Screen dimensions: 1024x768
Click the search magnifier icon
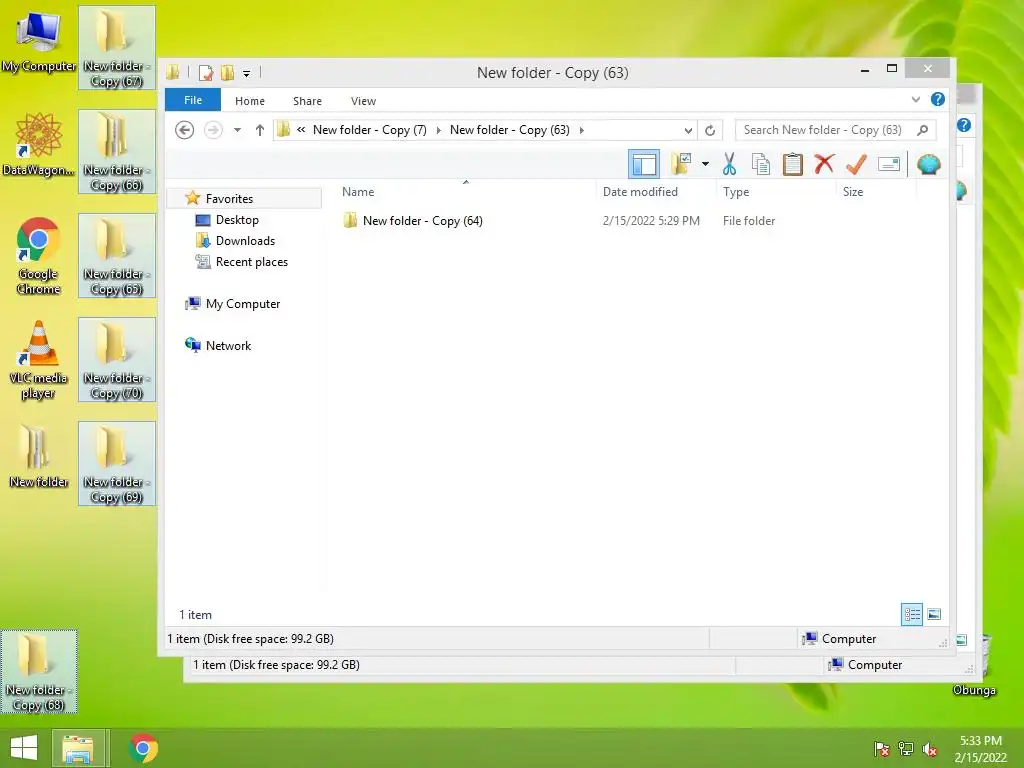[x=922, y=130]
